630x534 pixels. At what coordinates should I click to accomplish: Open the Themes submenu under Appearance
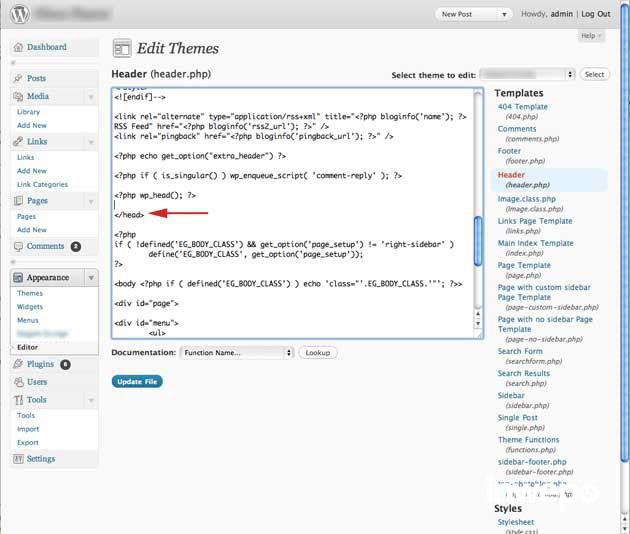(x=30, y=293)
